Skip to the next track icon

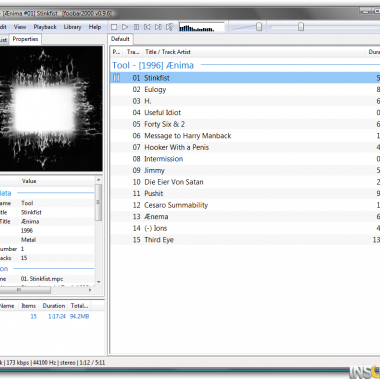(158, 27)
